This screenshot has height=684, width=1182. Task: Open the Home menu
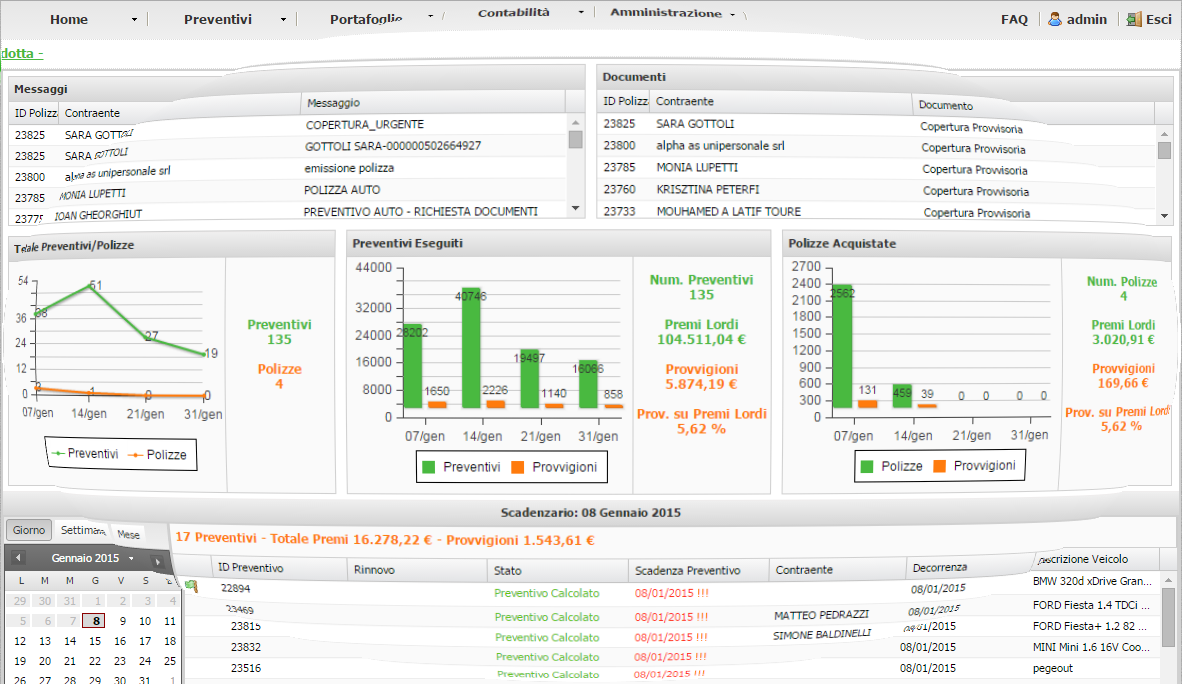pyautogui.click(x=69, y=19)
